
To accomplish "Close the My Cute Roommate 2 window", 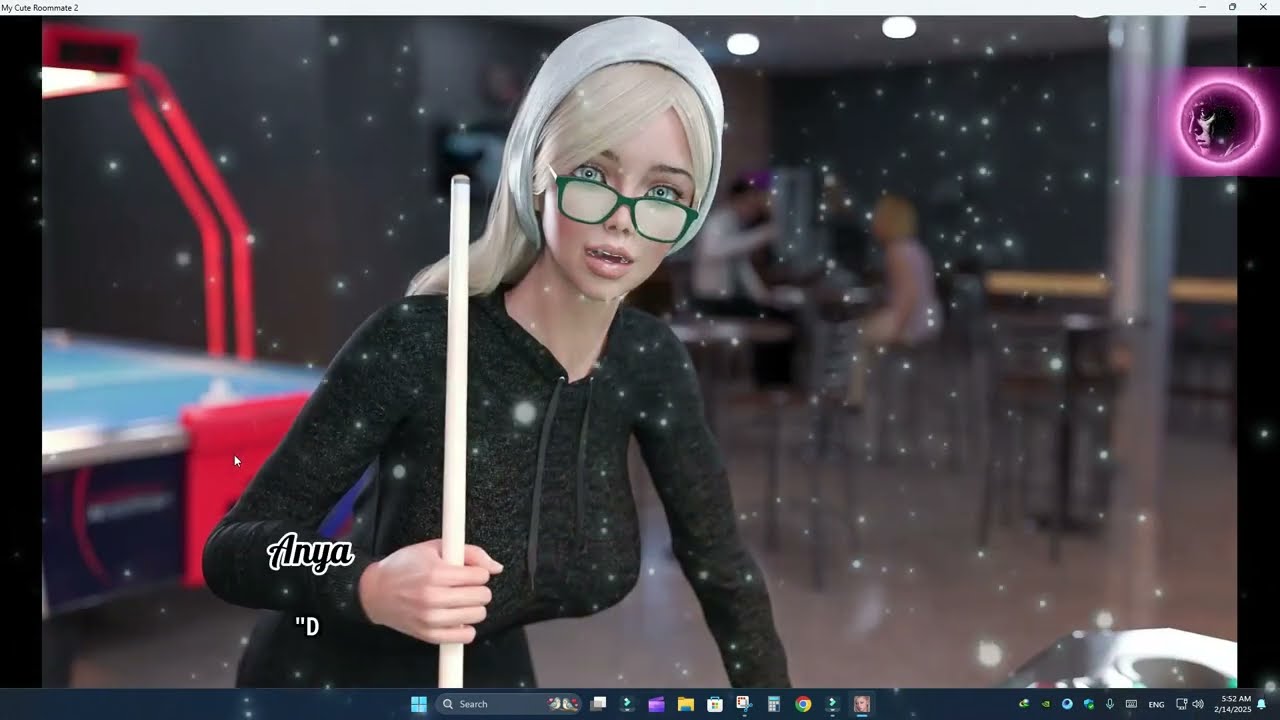I will point(1262,7).
